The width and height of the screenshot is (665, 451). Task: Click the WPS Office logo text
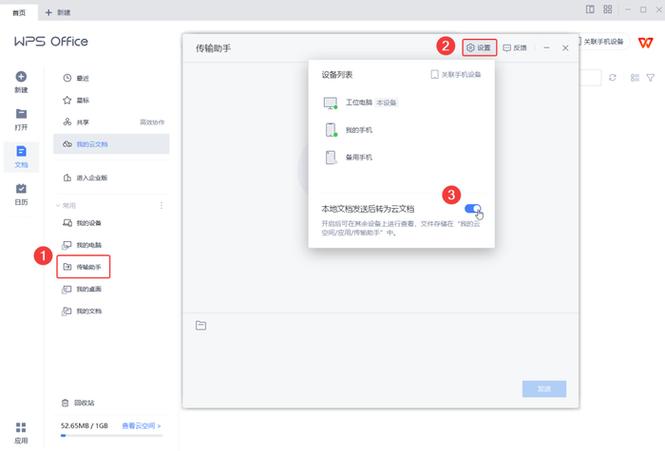pyautogui.click(x=51, y=42)
